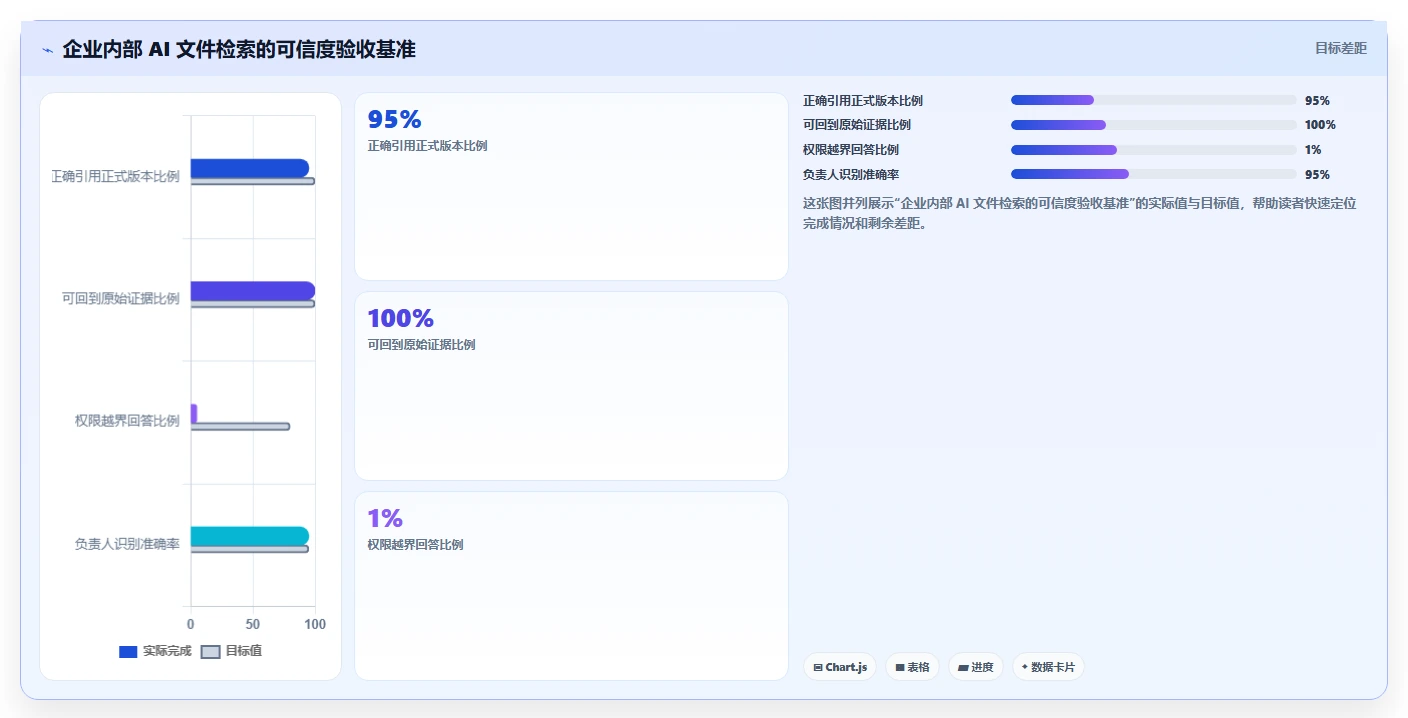Toggle the 目标值 legend swatch
The height and width of the screenshot is (718, 1408).
(210, 651)
